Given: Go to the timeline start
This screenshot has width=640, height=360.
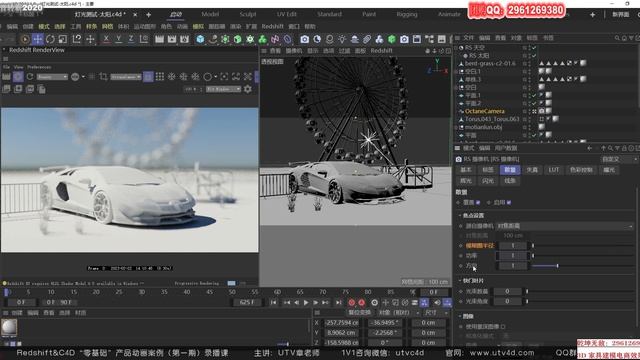Looking at the screenshot, I should coord(273,302).
